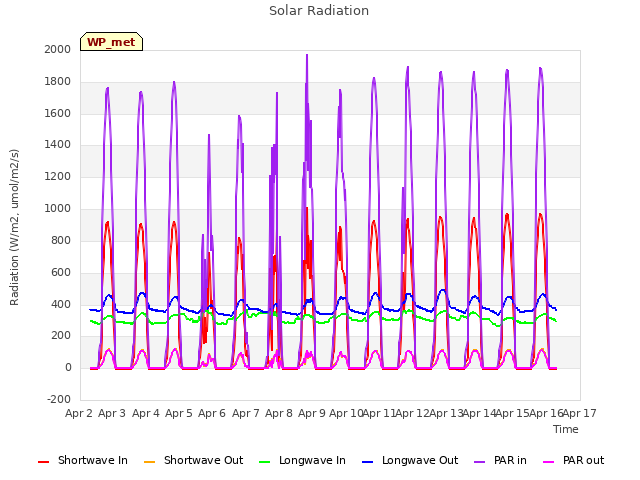The height and width of the screenshot is (480, 640).
Task: Click the Apr 9 PAR in peak near 2000
Action: point(307,56)
